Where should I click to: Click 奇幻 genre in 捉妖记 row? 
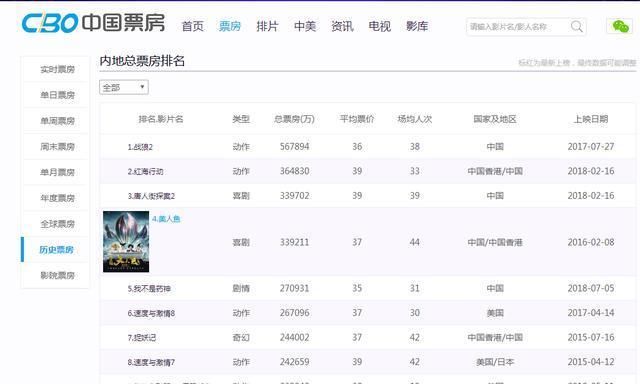241,337
